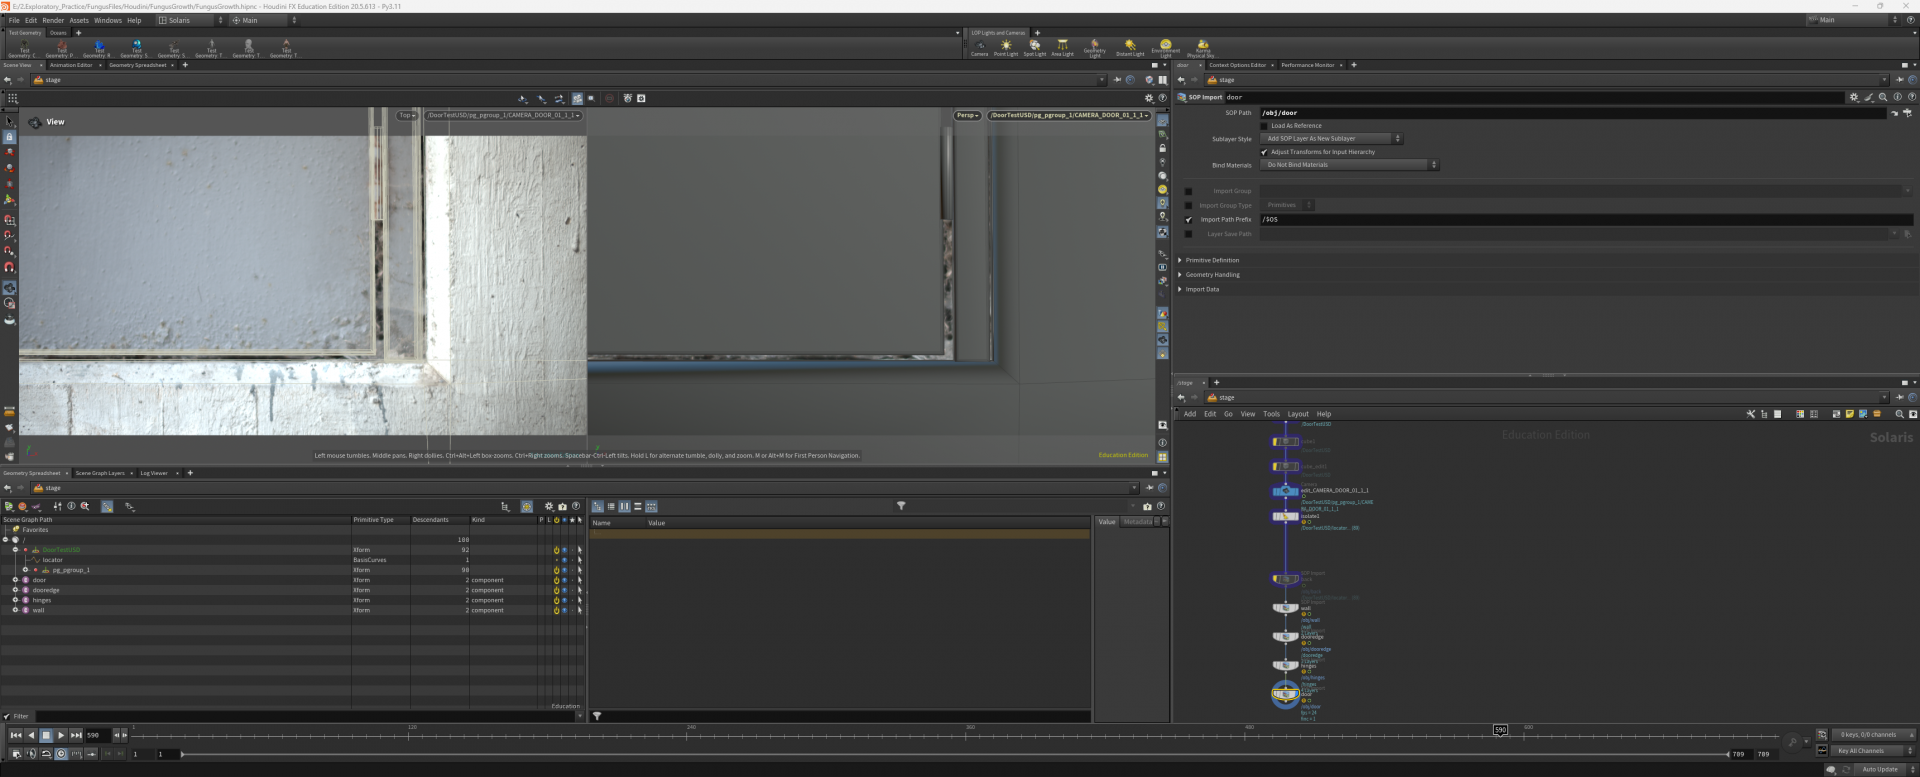Viewport: 1920px width, 777px height.
Task: Open the Layout menu in network editor
Action: tap(1297, 414)
